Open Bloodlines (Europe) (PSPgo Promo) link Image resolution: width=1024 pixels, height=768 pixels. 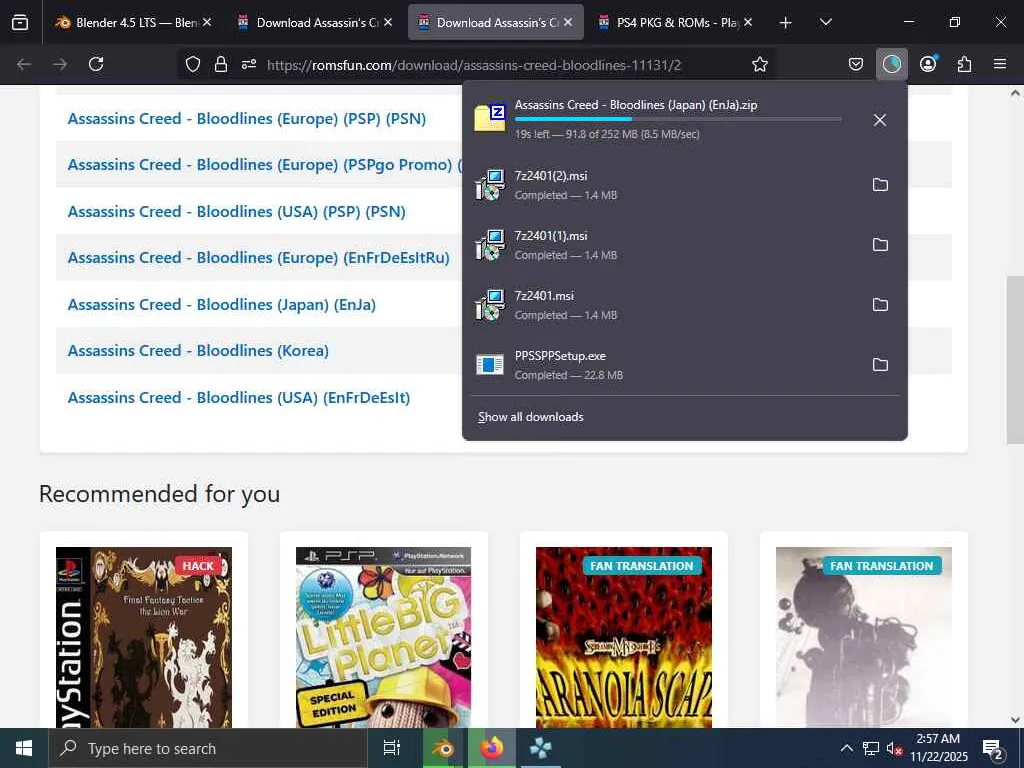pos(265,165)
